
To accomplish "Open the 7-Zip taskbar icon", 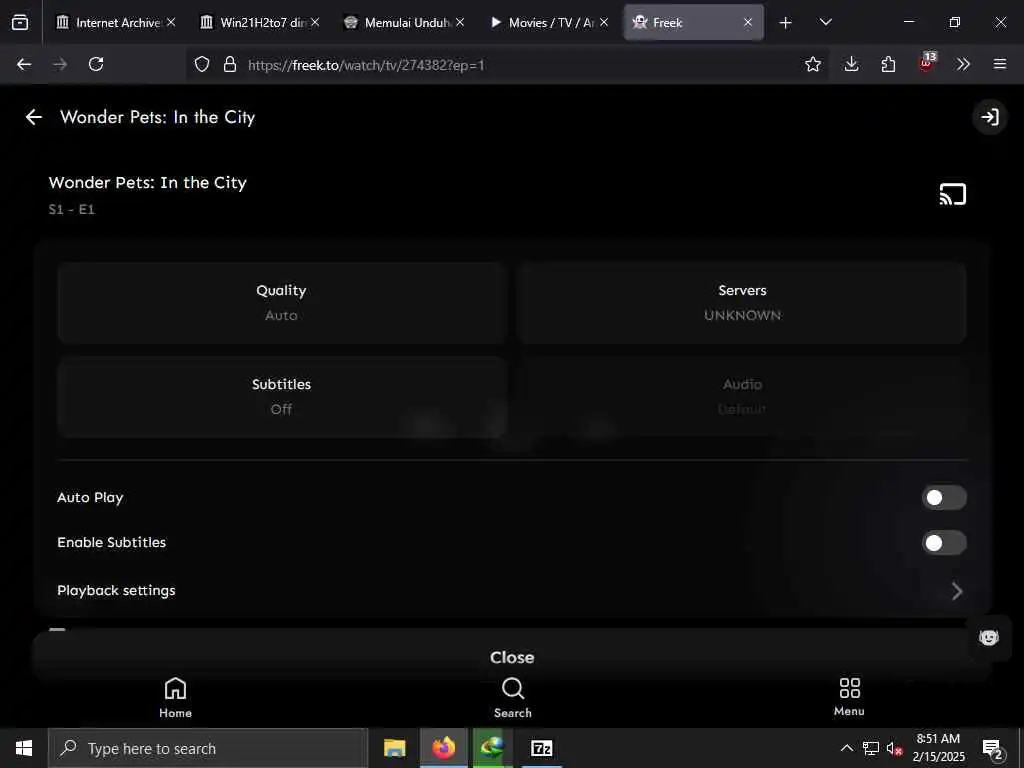I will [x=541, y=748].
